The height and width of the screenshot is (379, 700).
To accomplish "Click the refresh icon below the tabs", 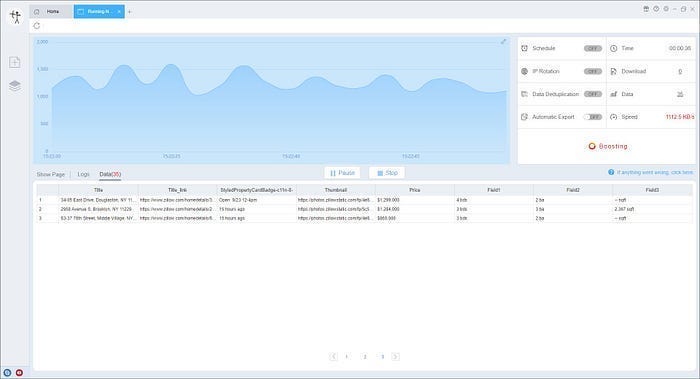I will 37,26.
